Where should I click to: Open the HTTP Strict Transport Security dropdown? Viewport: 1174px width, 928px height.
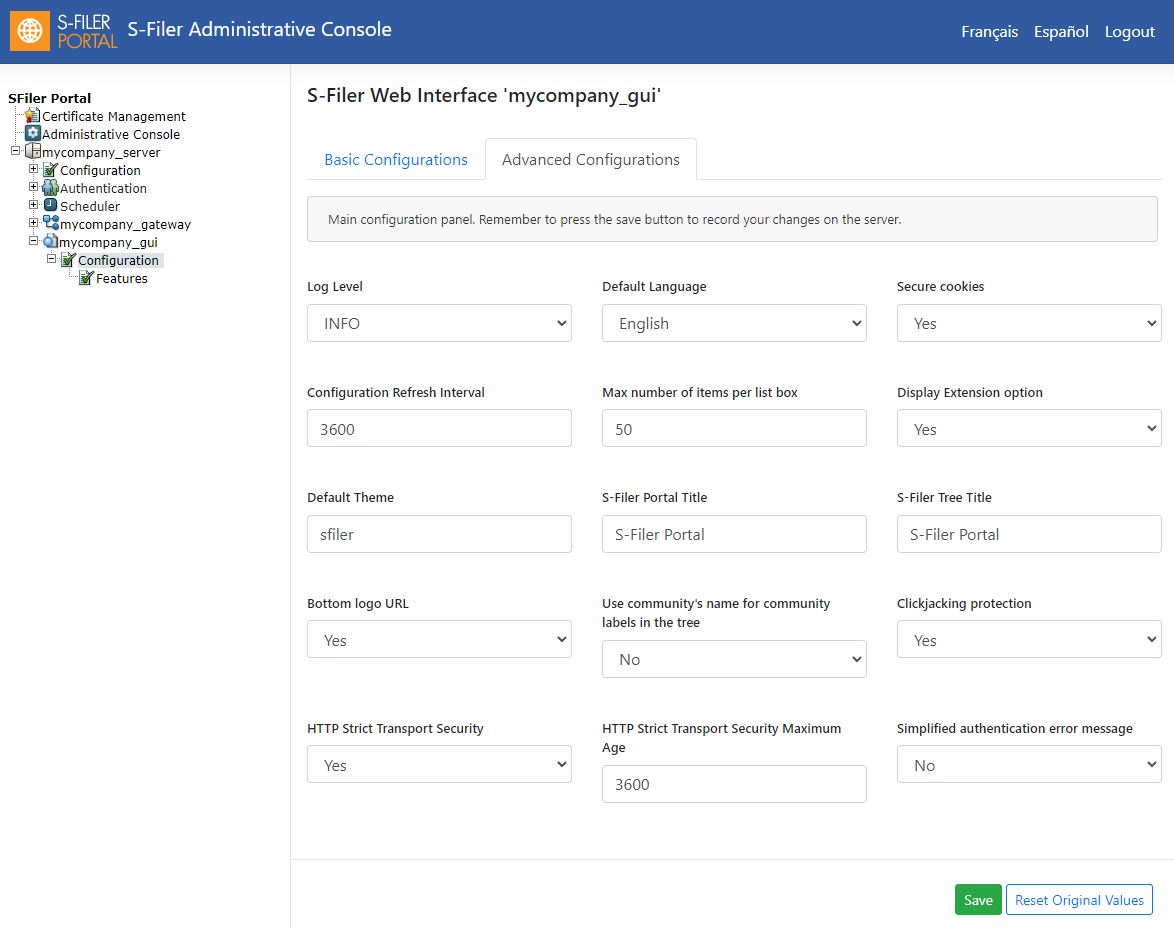click(439, 764)
